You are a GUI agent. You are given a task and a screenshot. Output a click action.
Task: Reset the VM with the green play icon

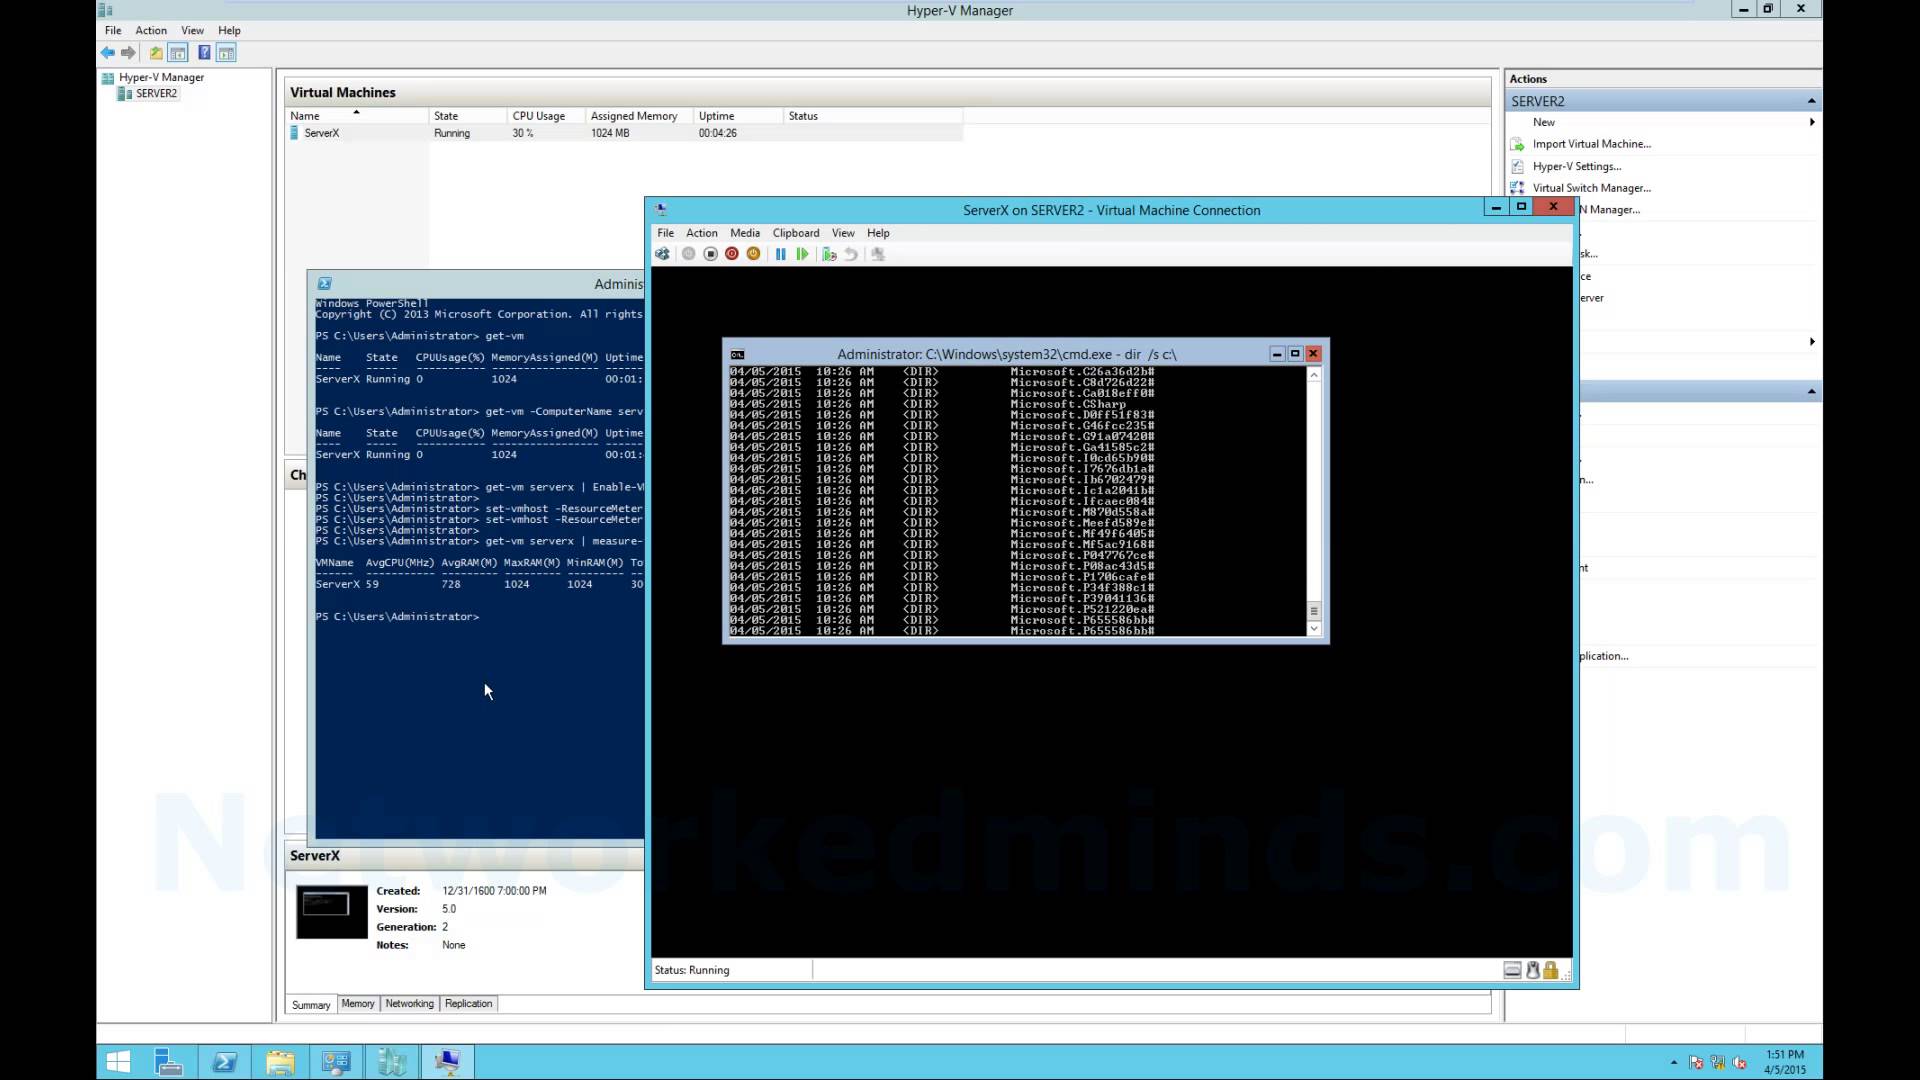(x=802, y=254)
